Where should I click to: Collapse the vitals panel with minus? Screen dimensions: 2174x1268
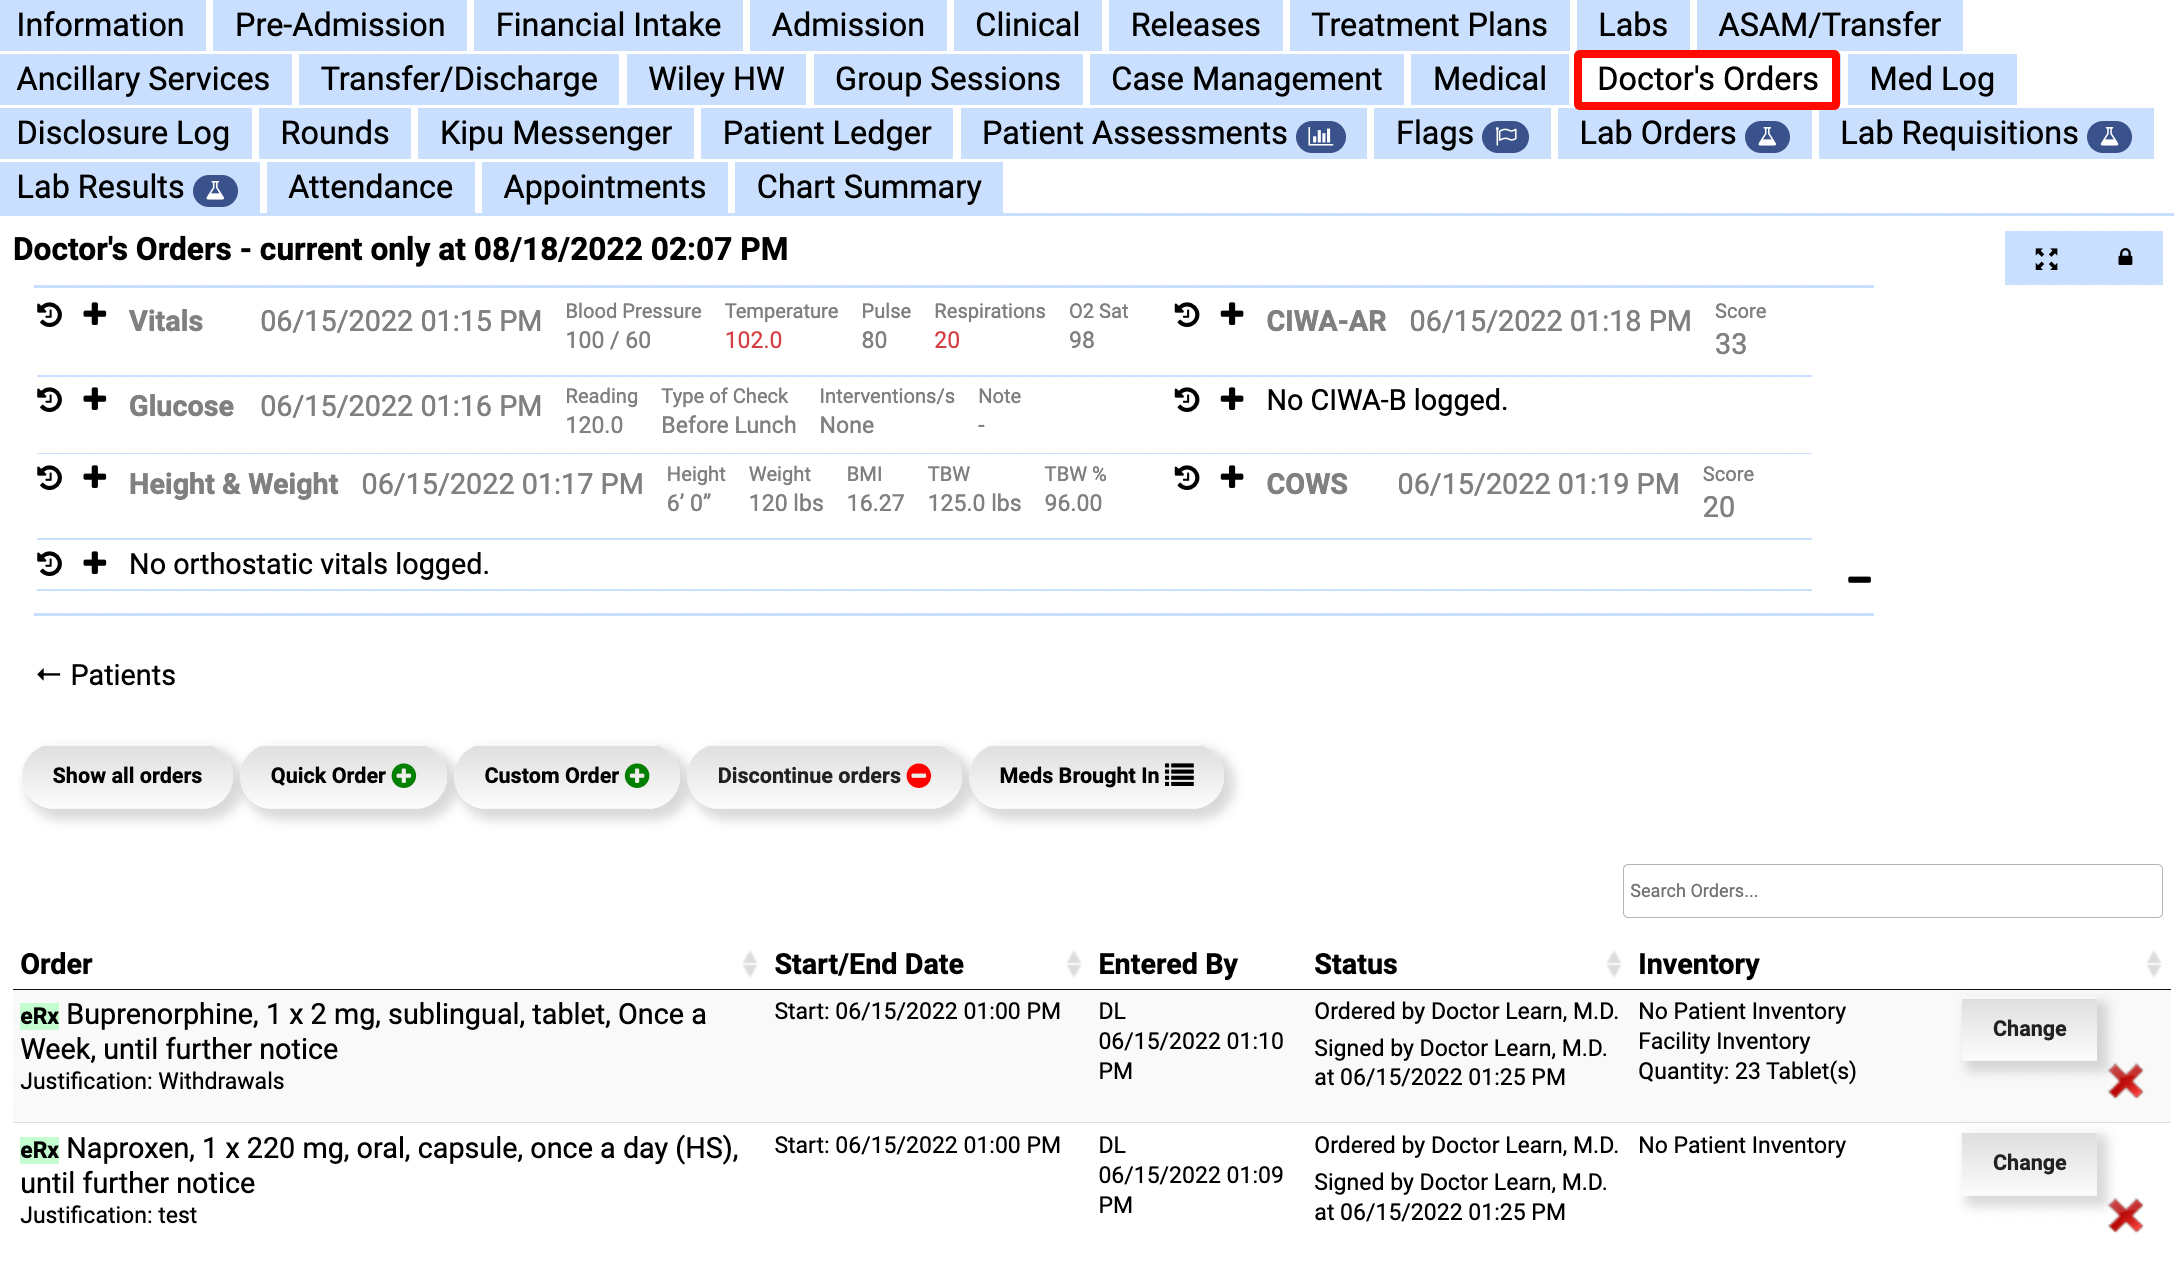(x=1859, y=580)
